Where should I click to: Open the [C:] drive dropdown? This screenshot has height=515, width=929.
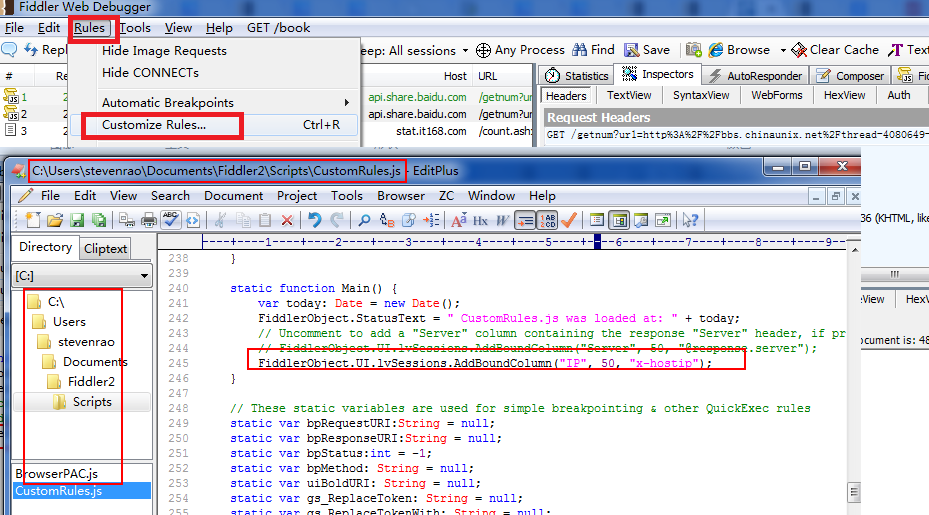(x=144, y=276)
